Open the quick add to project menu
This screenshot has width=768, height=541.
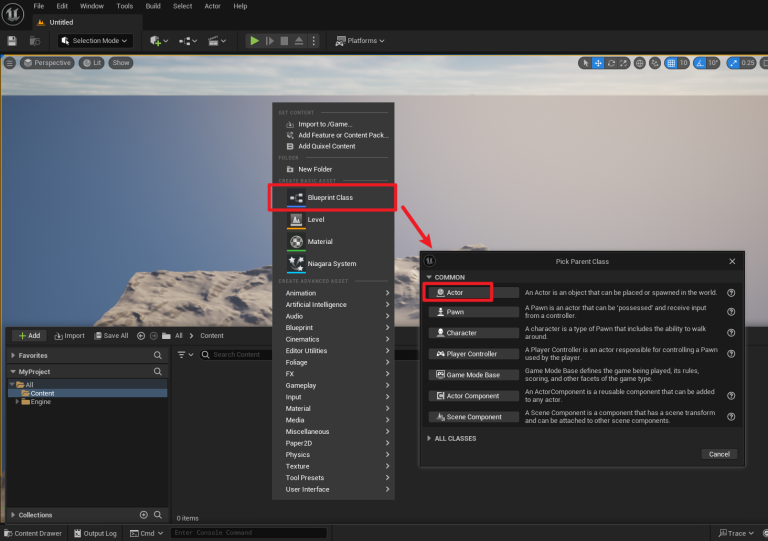pos(159,41)
